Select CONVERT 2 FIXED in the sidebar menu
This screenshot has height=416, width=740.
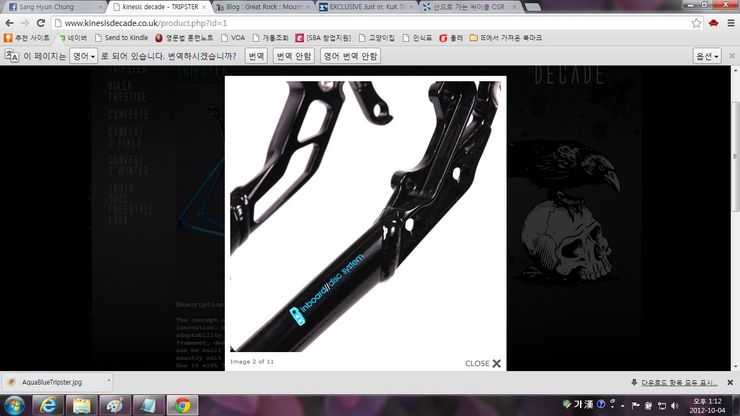click(126, 137)
